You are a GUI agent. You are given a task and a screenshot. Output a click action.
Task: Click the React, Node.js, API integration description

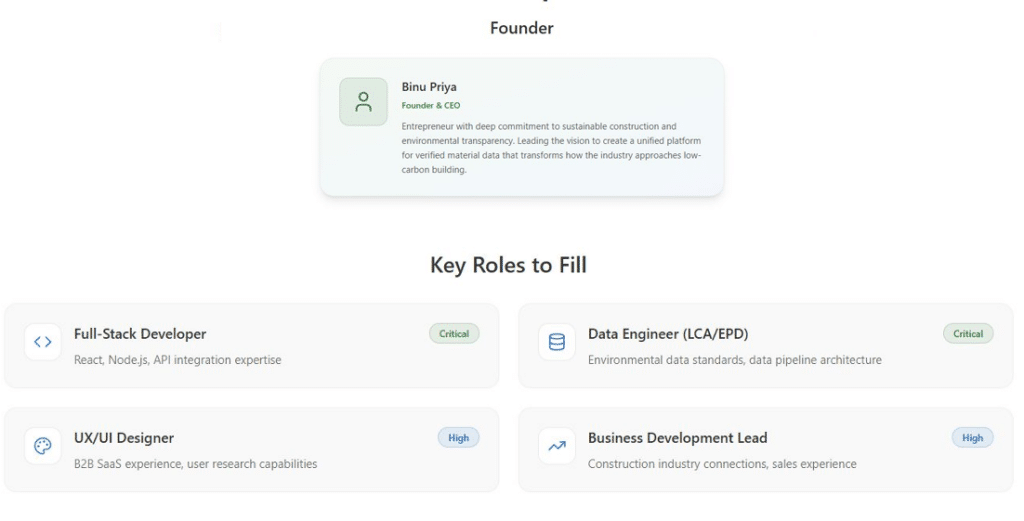[178, 360]
